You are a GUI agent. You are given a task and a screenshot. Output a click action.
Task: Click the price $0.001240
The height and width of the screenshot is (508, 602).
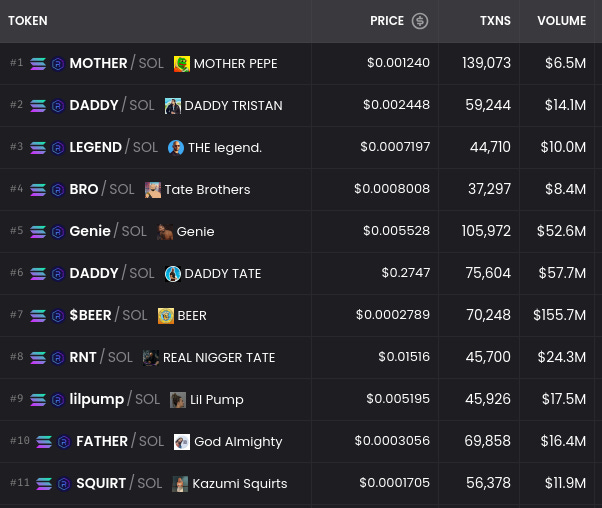[x=398, y=63]
